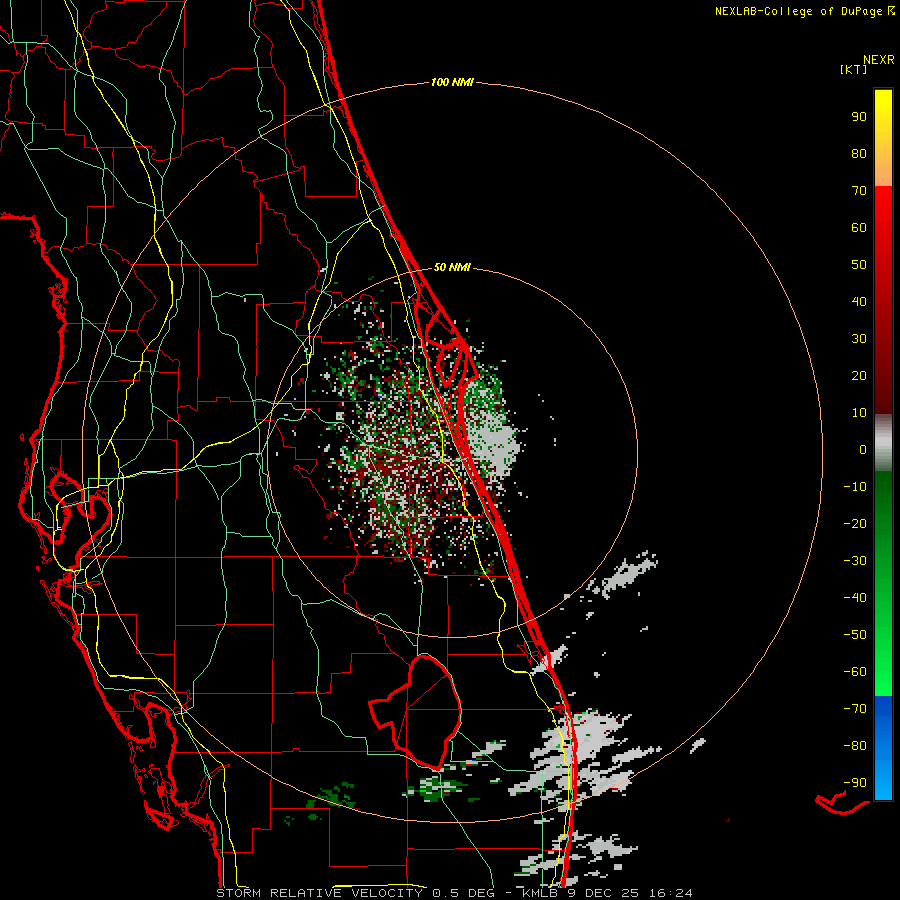Select the -20 value on velocity scale
The height and width of the screenshot is (900, 900).
tap(855, 523)
